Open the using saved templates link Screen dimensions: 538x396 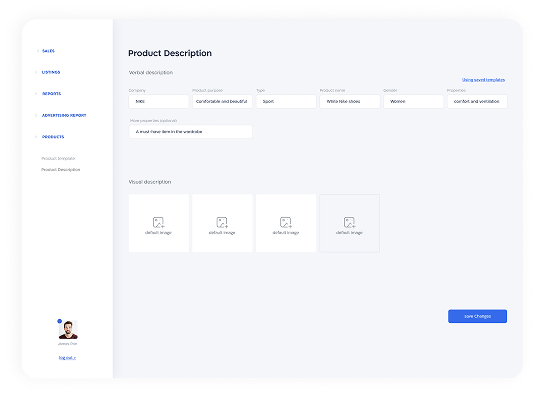tap(483, 80)
